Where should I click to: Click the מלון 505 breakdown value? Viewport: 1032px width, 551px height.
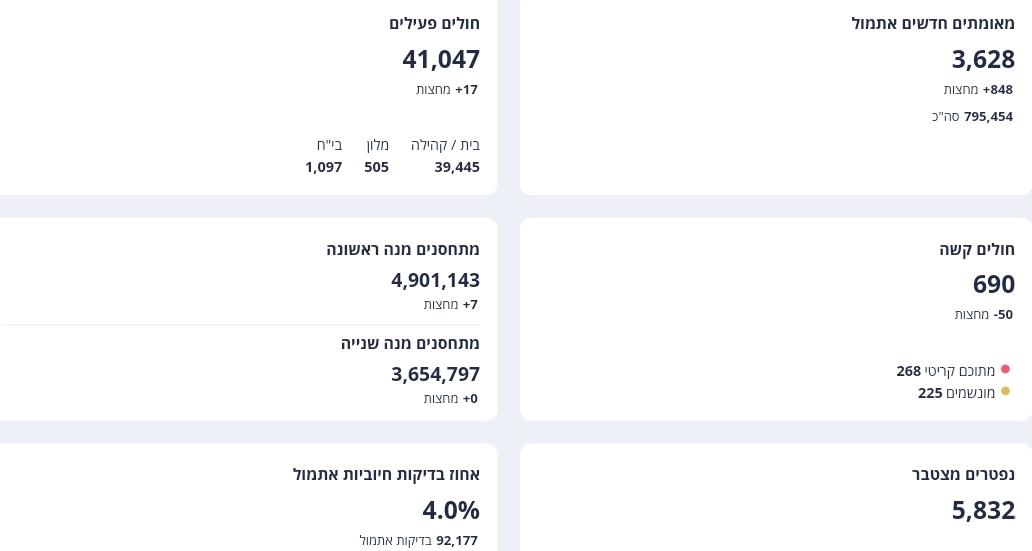point(377,156)
